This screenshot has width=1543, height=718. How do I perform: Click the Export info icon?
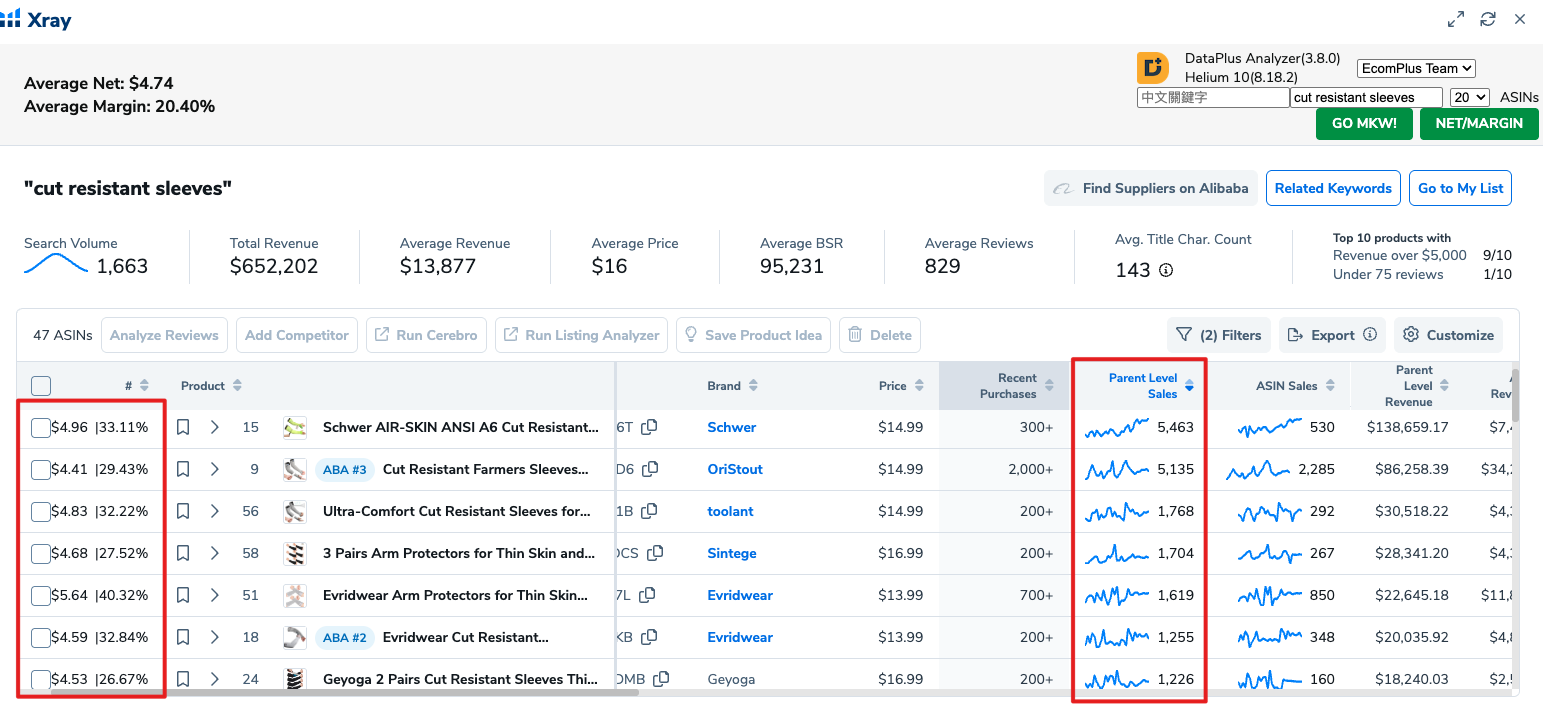pyautogui.click(x=1370, y=335)
